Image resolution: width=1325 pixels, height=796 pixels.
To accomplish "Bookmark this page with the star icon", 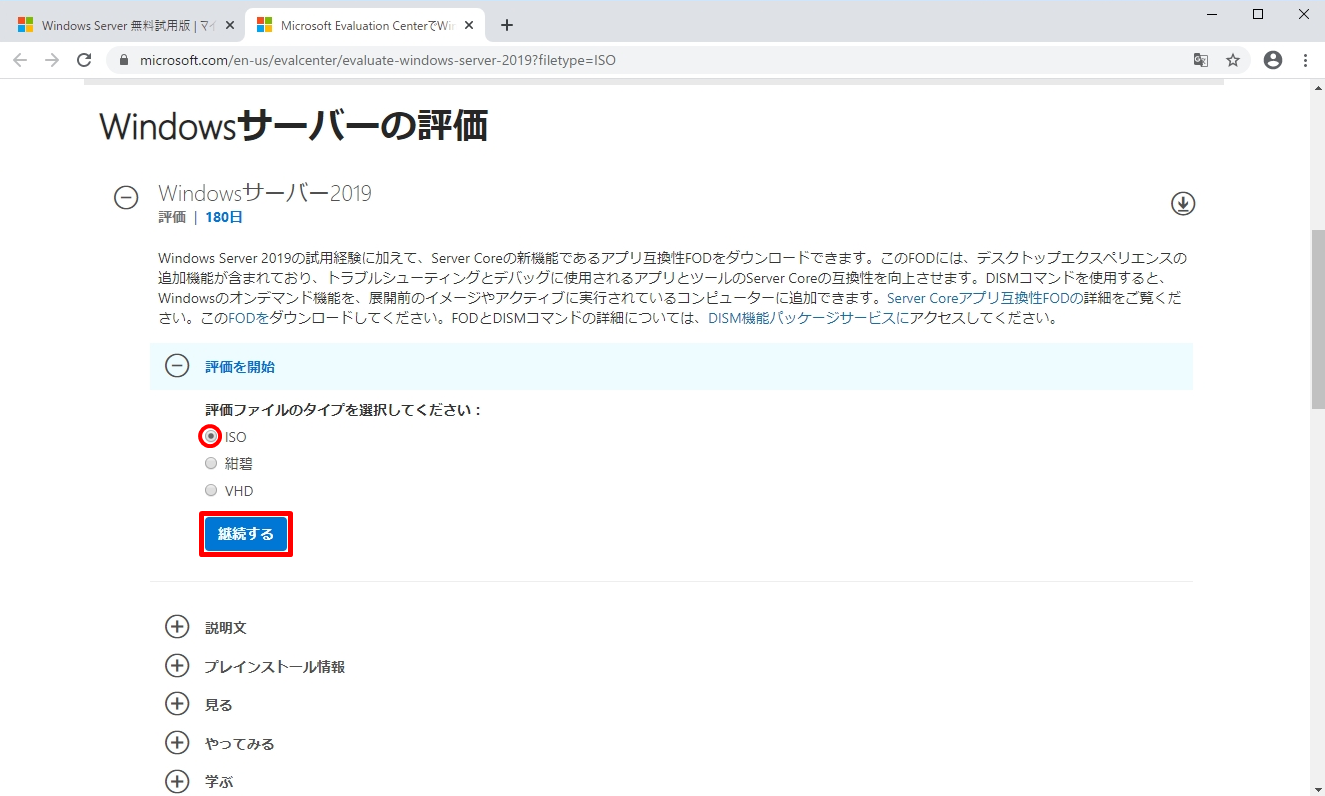I will pyautogui.click(x=1233, y=60).
